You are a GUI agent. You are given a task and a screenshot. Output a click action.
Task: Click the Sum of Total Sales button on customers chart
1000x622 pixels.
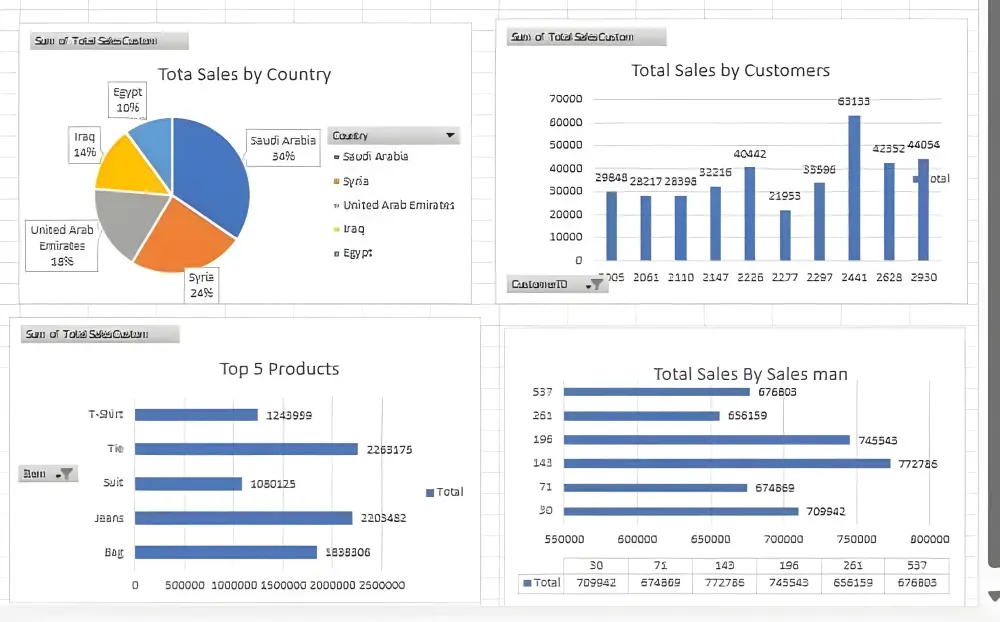click(587, 37)
